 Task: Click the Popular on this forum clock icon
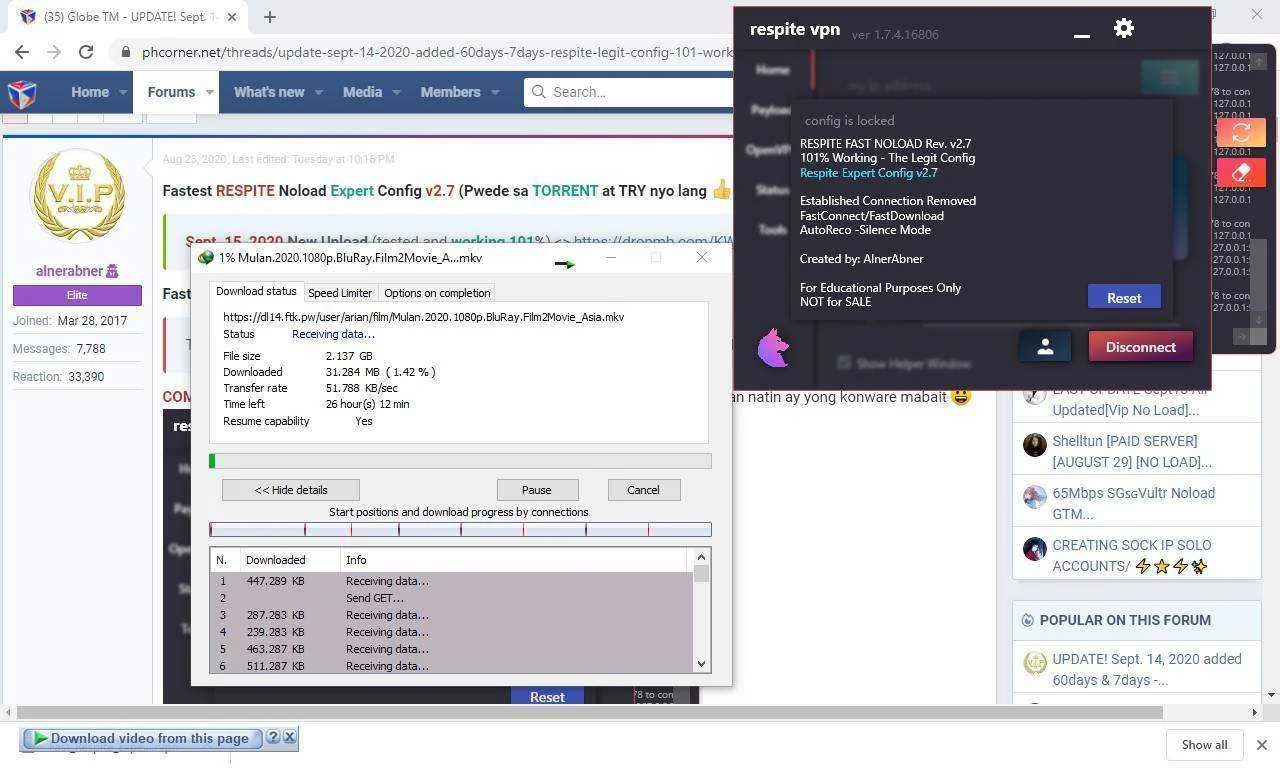1027,620
